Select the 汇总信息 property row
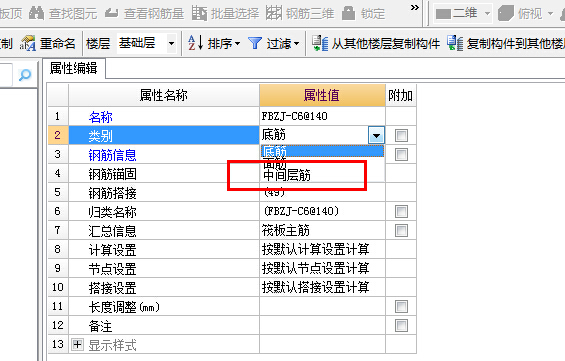 164,230
